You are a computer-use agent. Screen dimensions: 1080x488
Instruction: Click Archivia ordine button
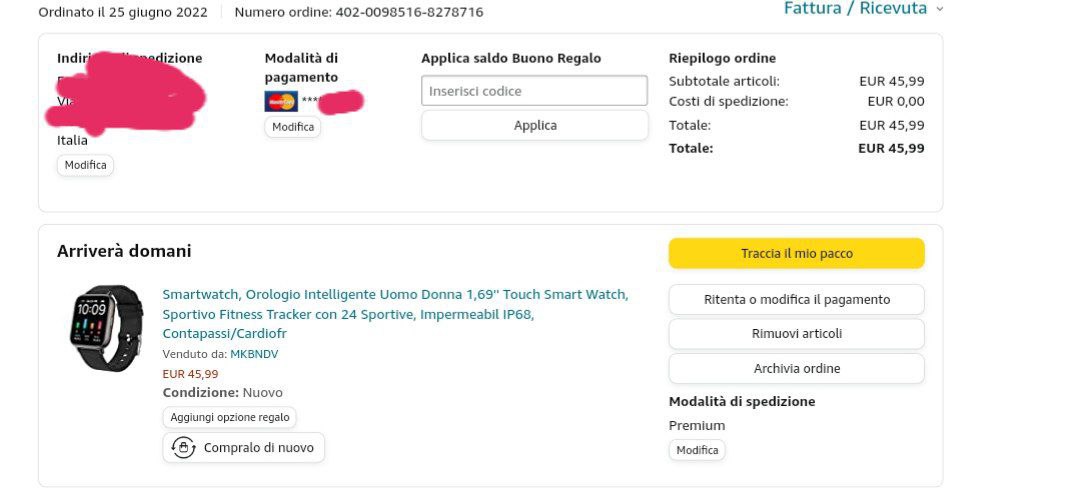click(796, 368)
